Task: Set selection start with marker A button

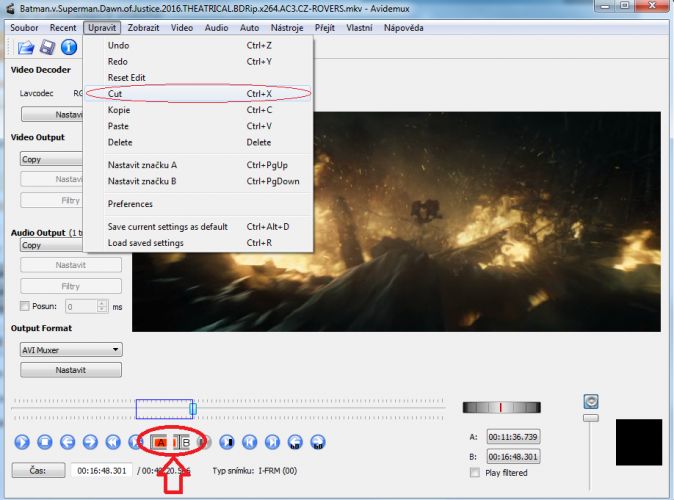Action: (160, 442)
